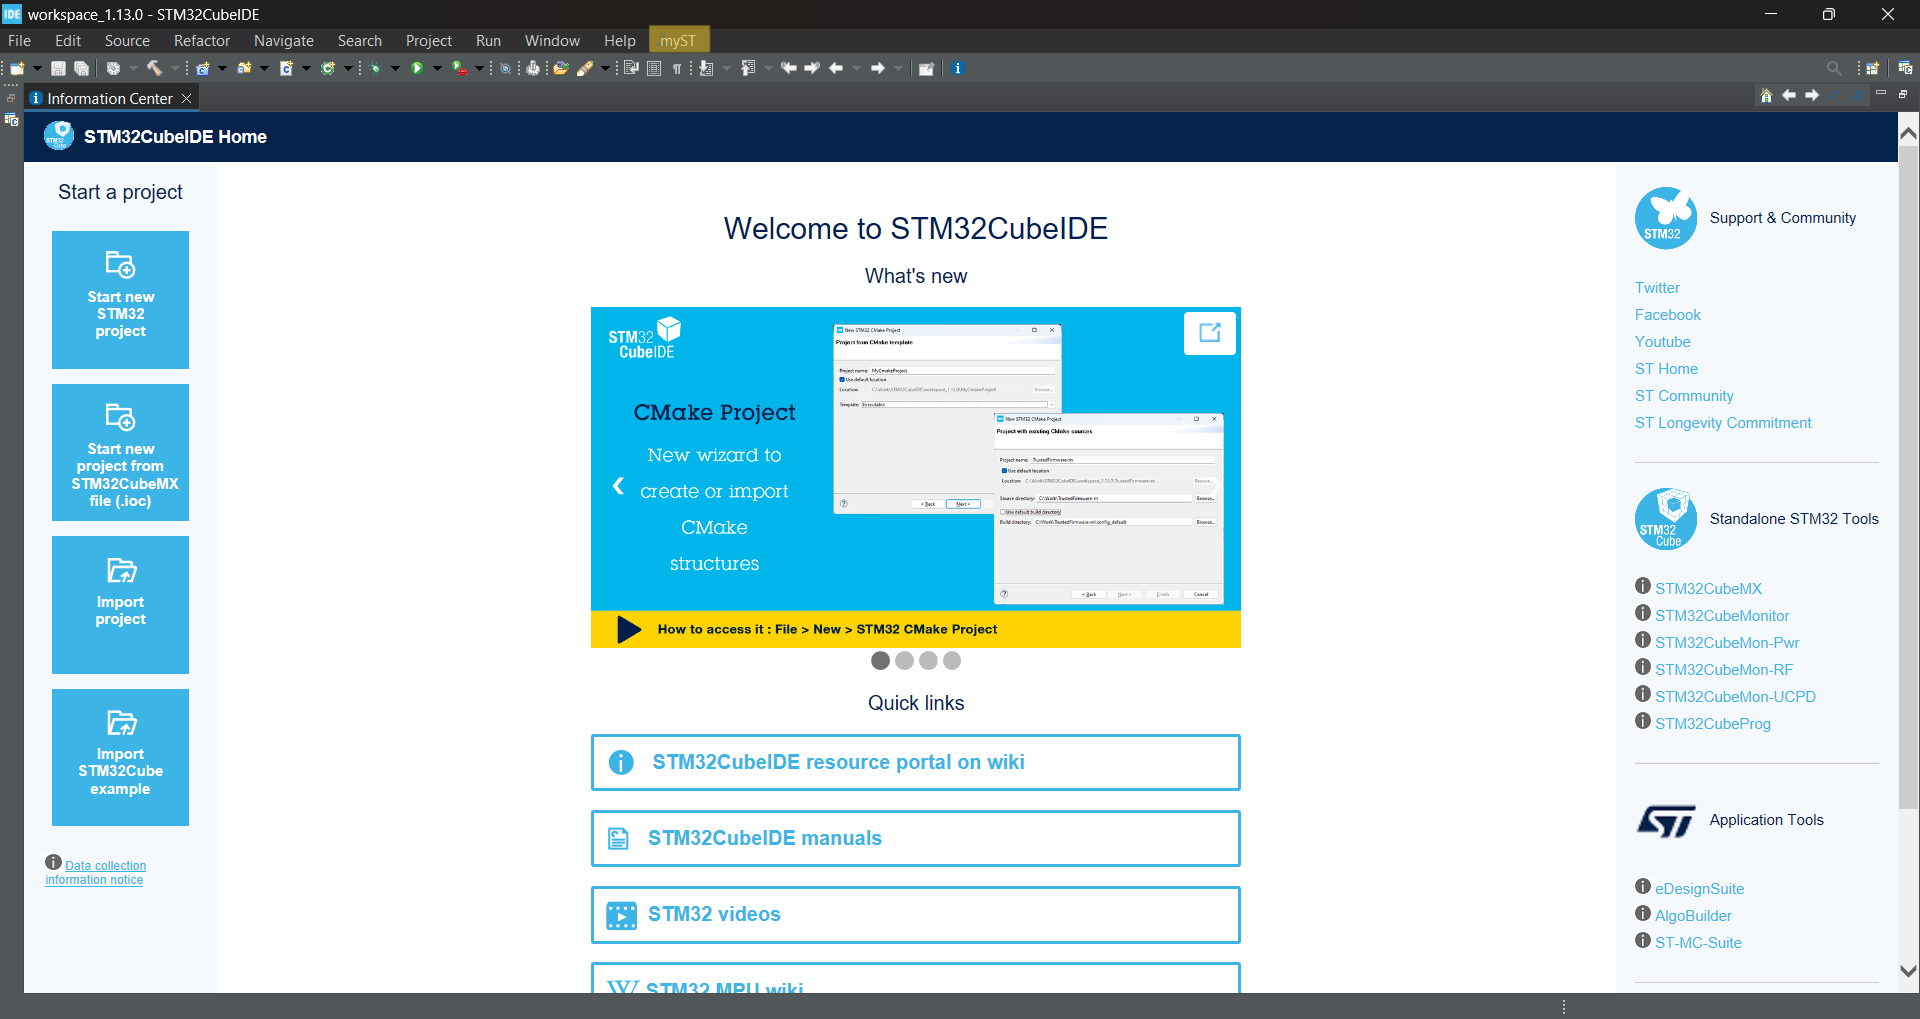Click the Build hammer icon
Viewport: 1920px width, 1019px height.
tap(155, 67)
